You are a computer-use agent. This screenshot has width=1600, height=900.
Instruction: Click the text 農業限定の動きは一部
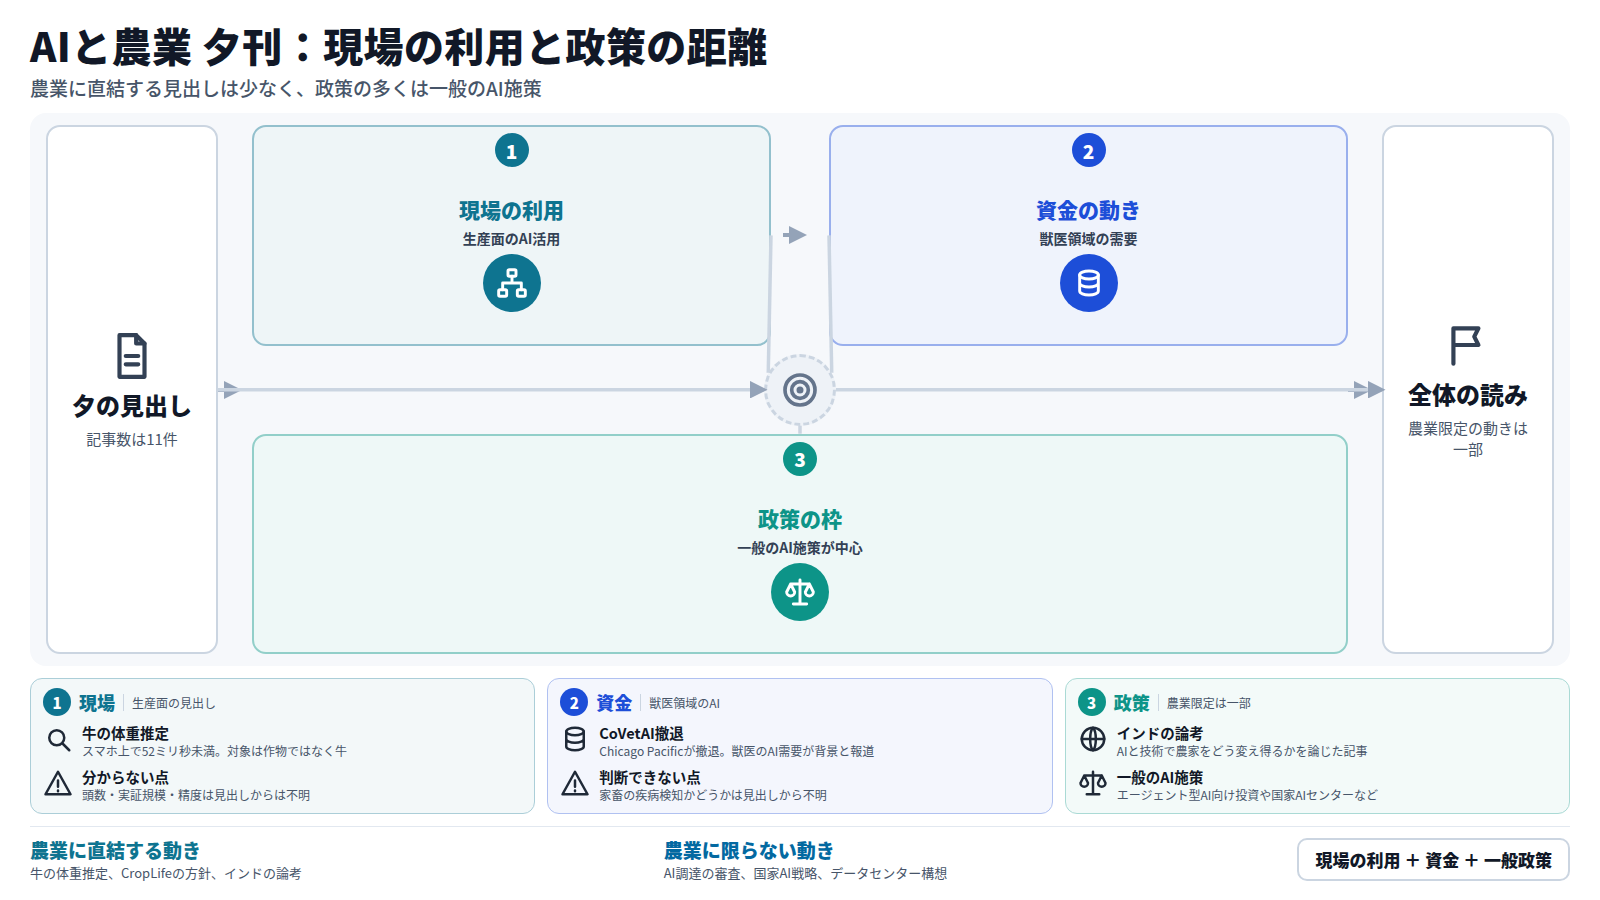[1468, 439]
